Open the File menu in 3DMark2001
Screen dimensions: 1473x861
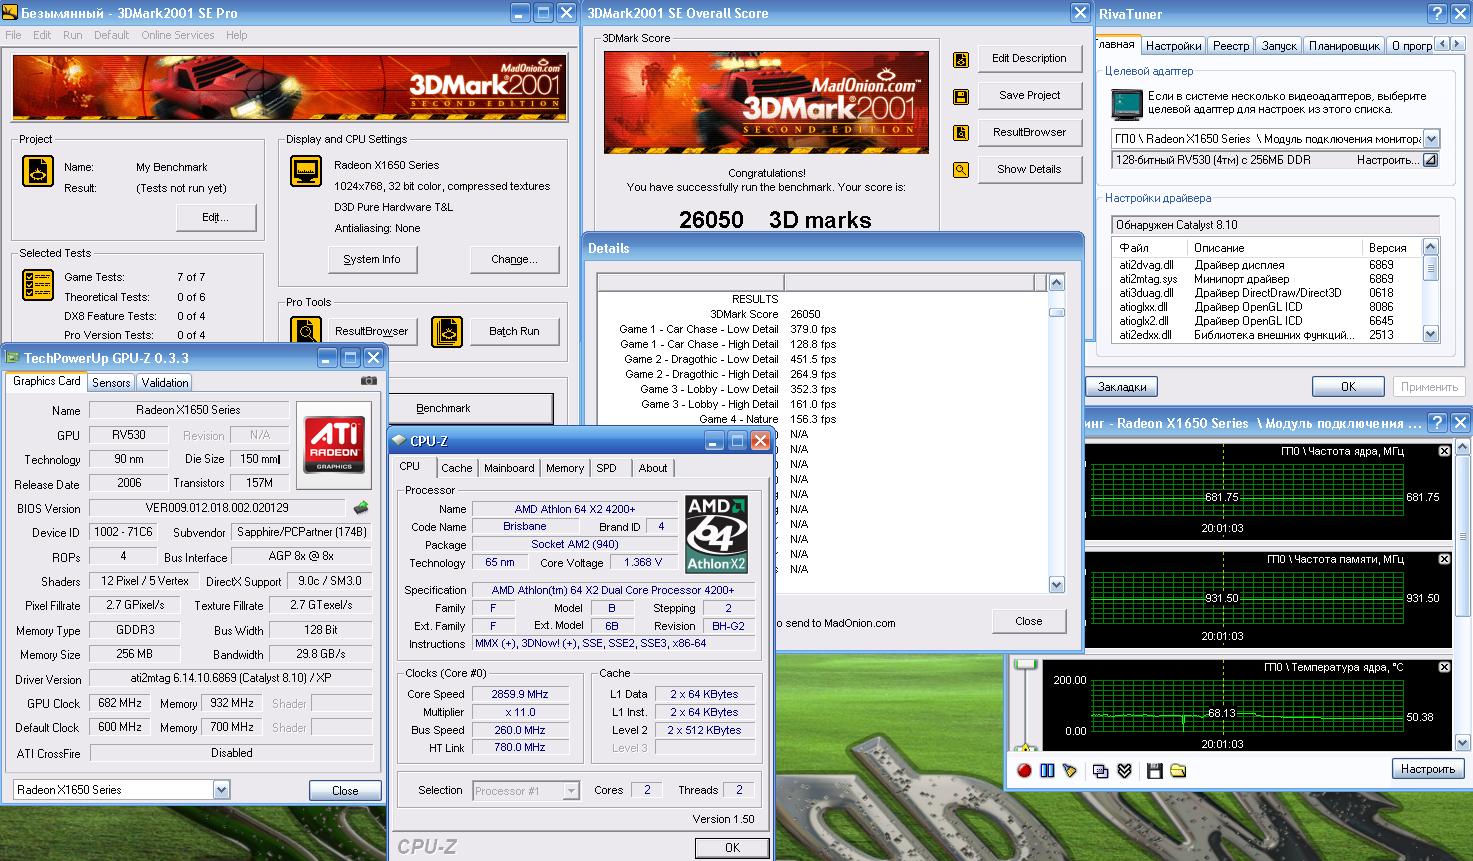(x=13, y=35)
